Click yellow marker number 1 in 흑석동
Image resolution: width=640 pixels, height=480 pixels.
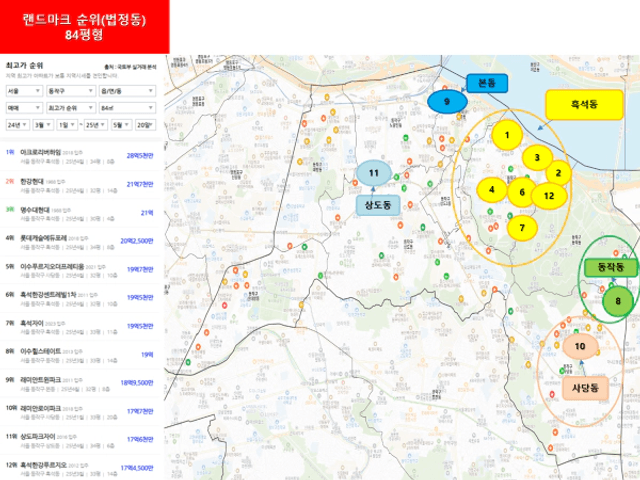point(507,135)
